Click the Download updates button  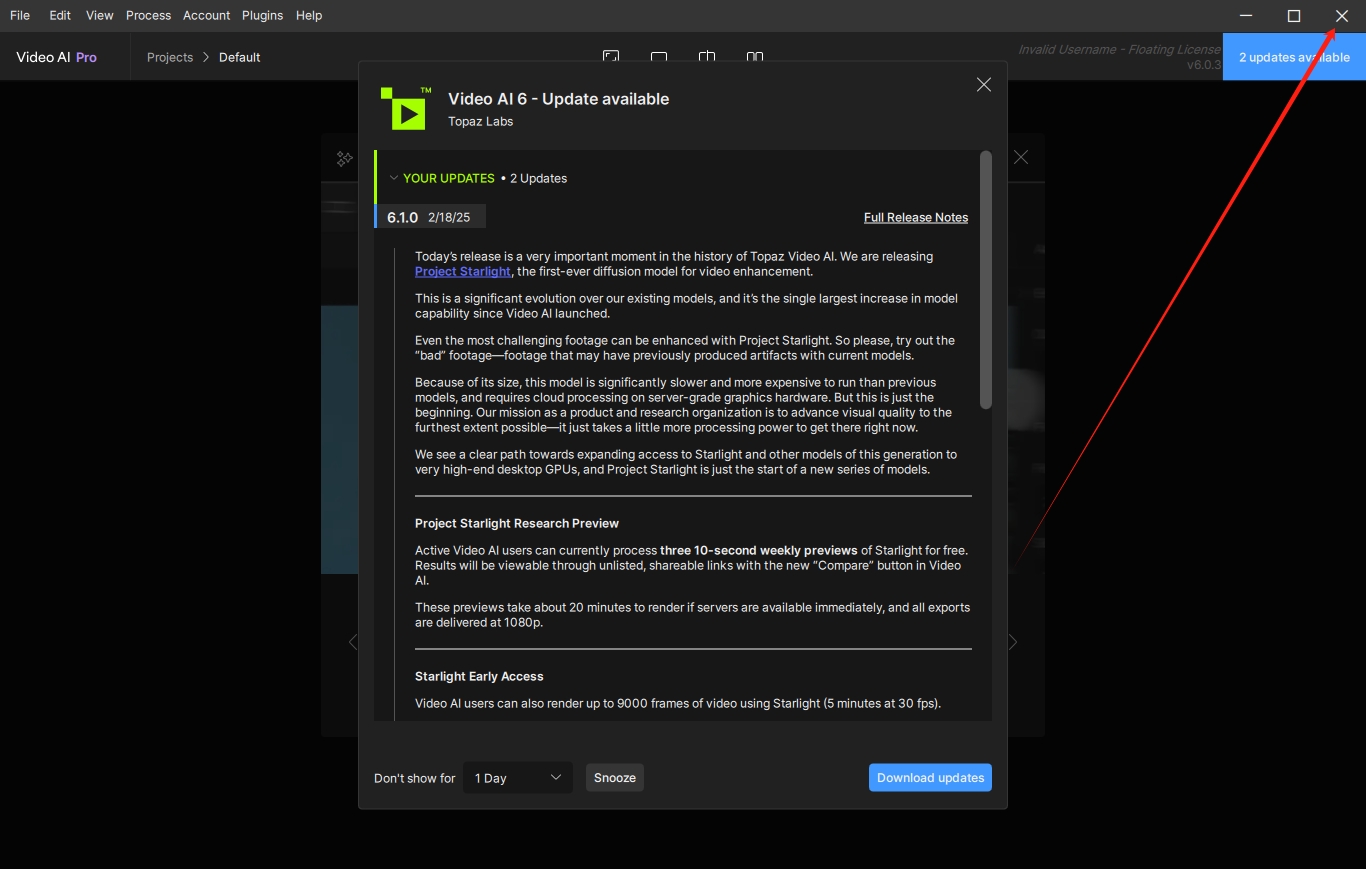click(930, 778)
